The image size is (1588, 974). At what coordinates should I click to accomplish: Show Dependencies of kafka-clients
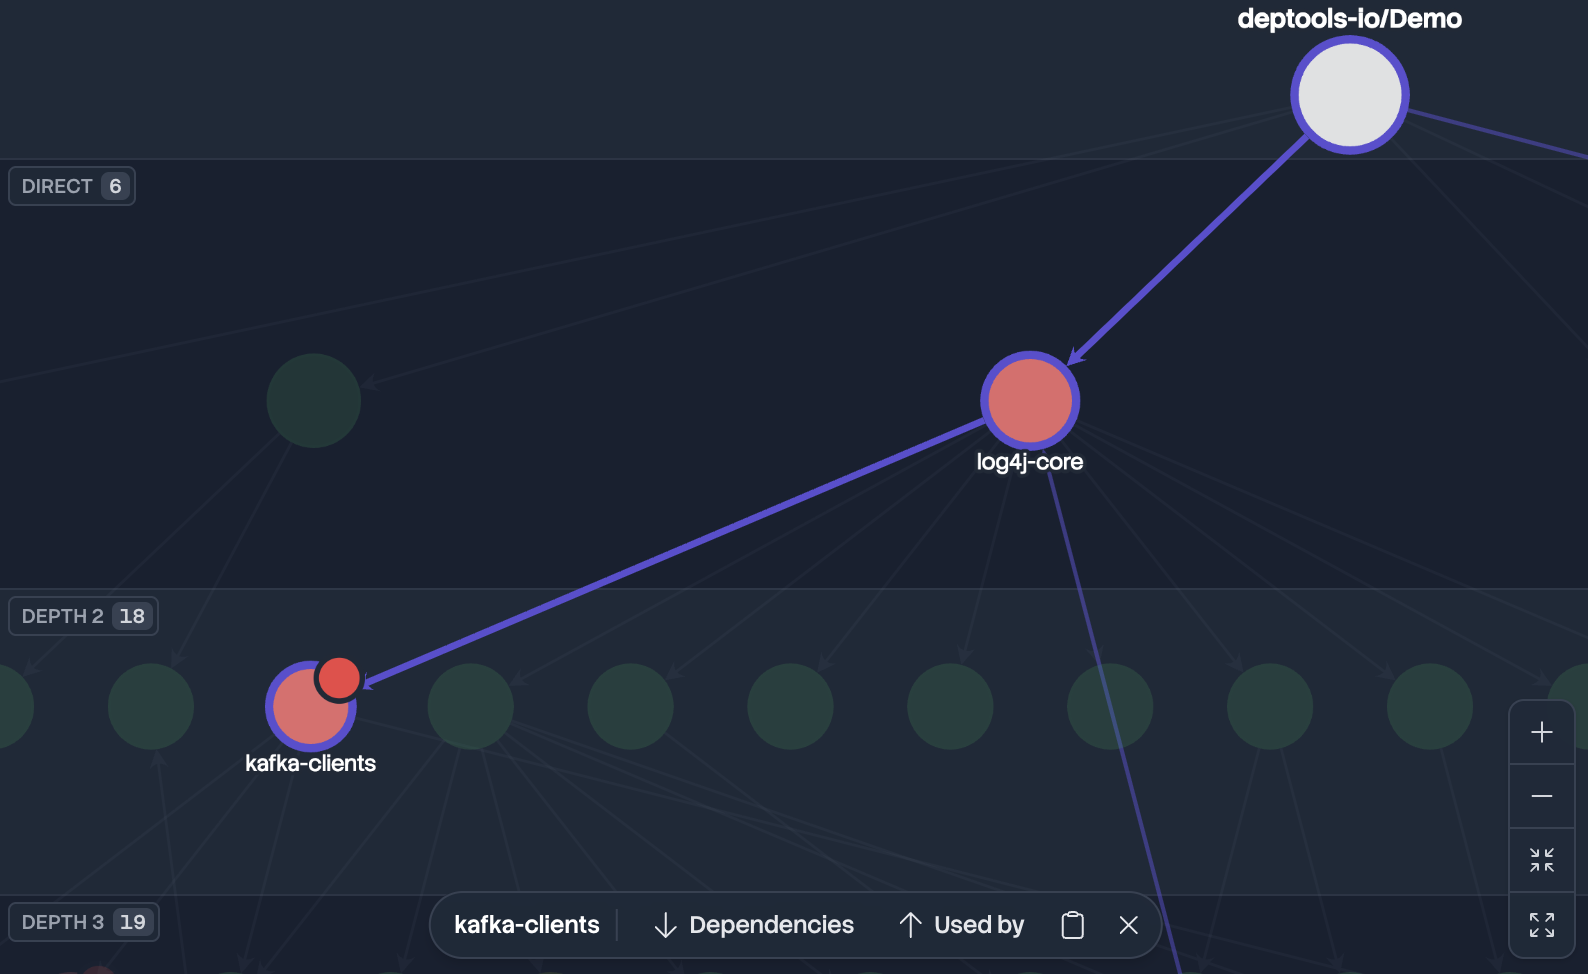754,925
